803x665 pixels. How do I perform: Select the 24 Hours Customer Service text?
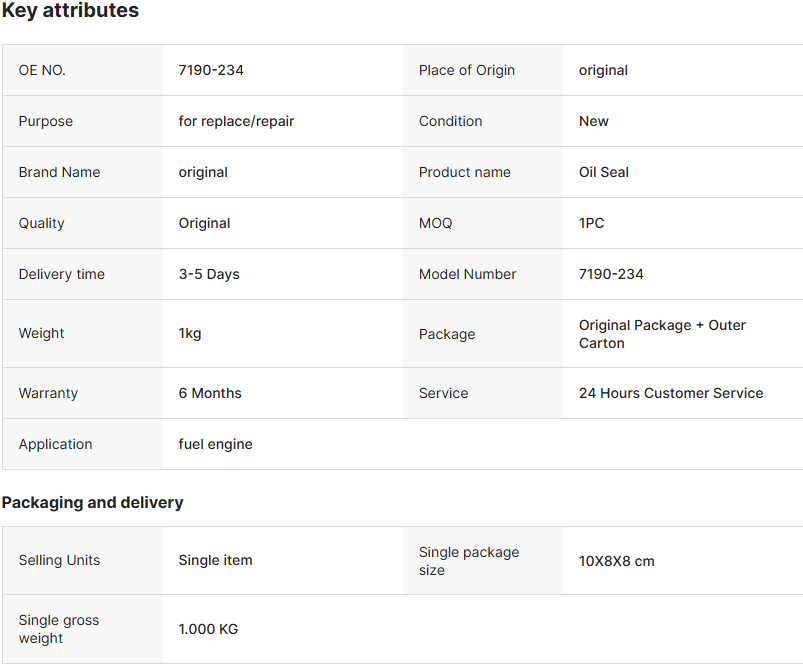[671, 393]
